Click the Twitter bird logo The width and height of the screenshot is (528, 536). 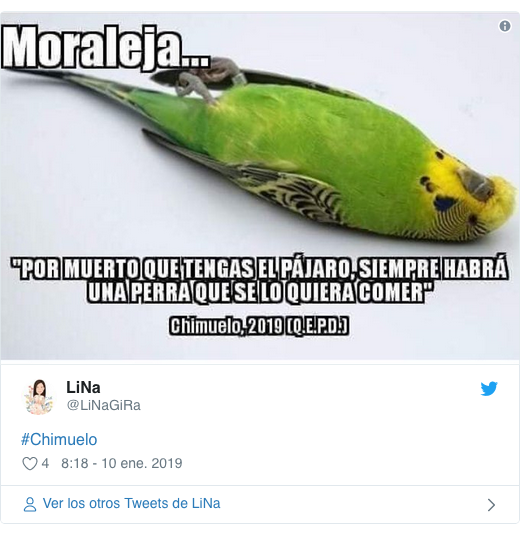pyautogui.click(x=489, y=389)
